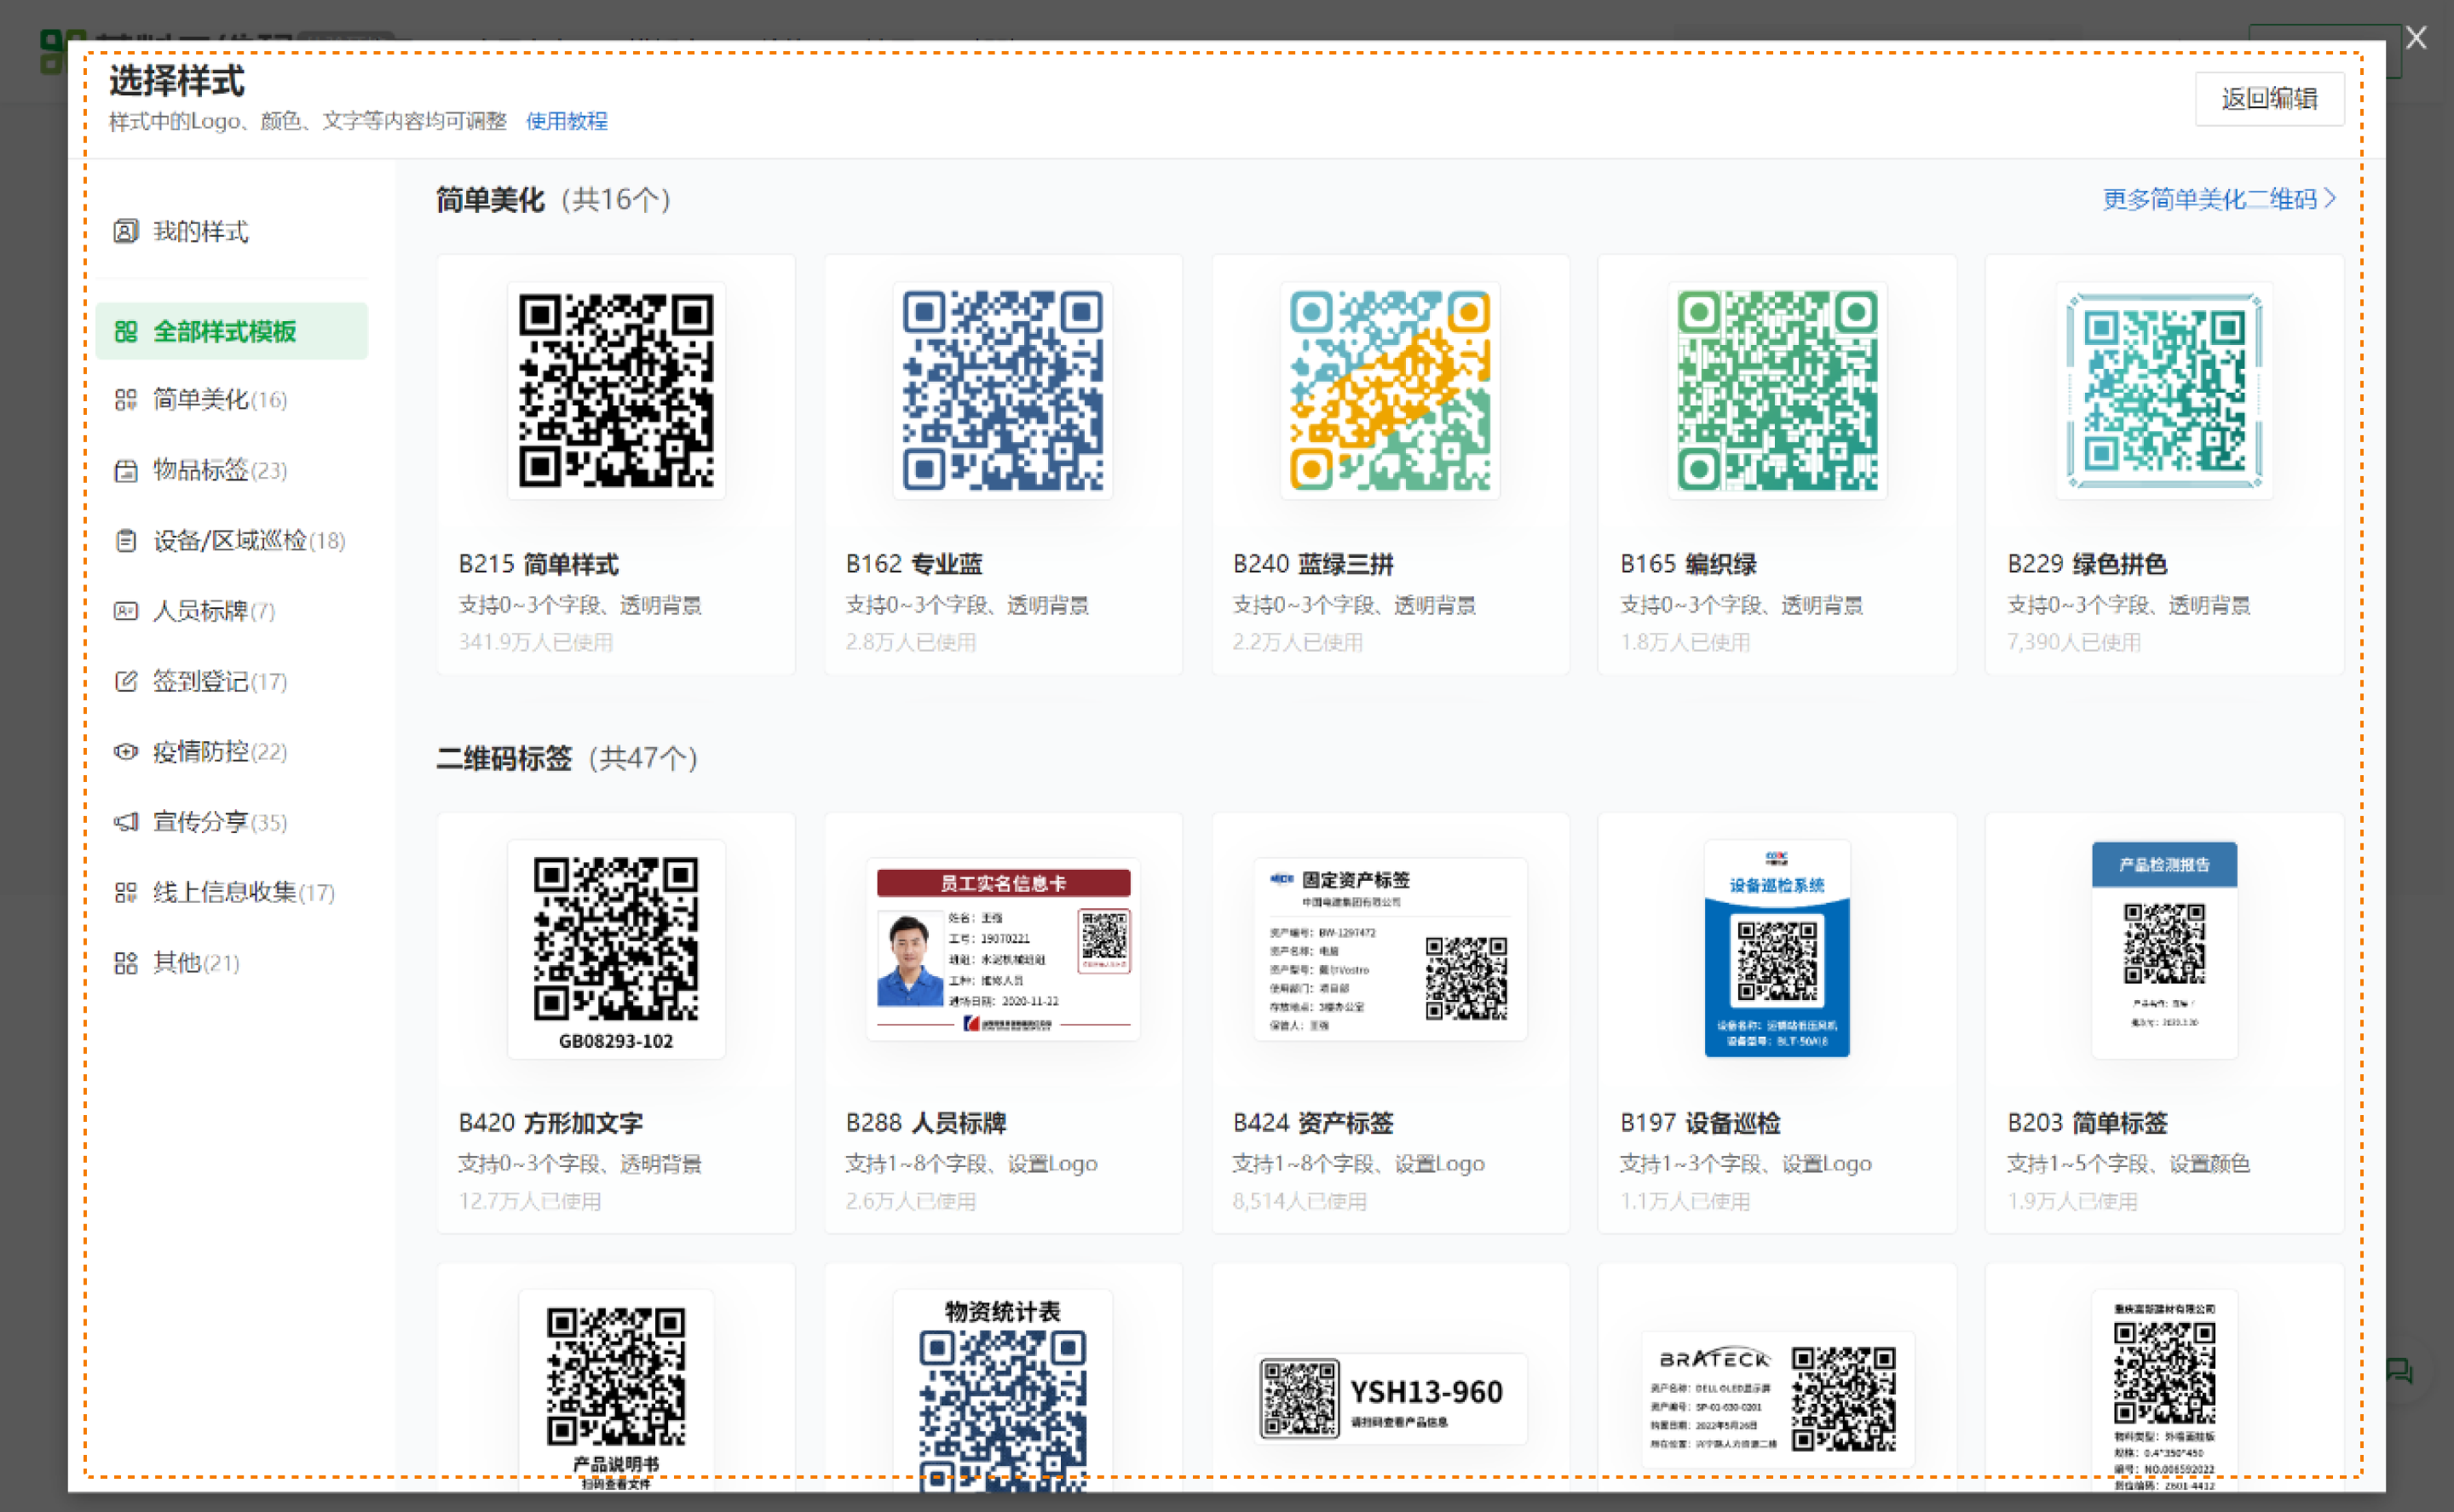Select the B165 编织绿 QR thumbnail
Image resolution: width=2454 pixels, height=1512 pixels.
(1777, 390)
